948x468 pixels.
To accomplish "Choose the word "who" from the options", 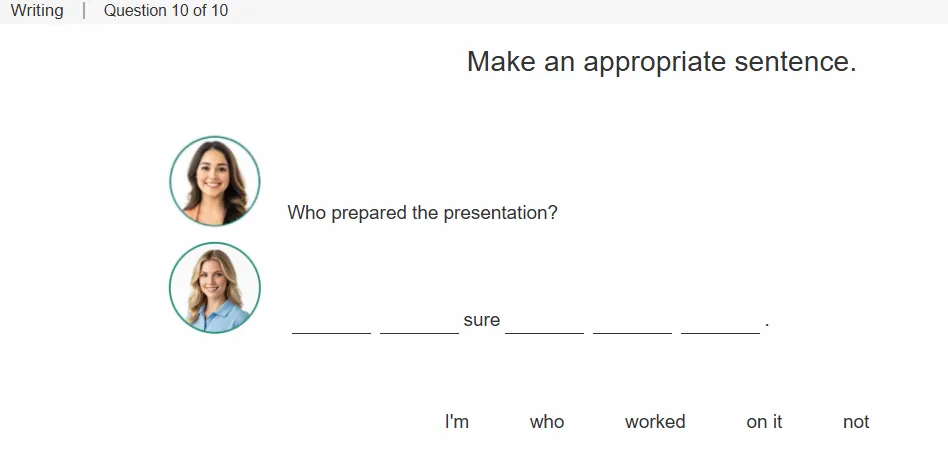I will point(547,421).
